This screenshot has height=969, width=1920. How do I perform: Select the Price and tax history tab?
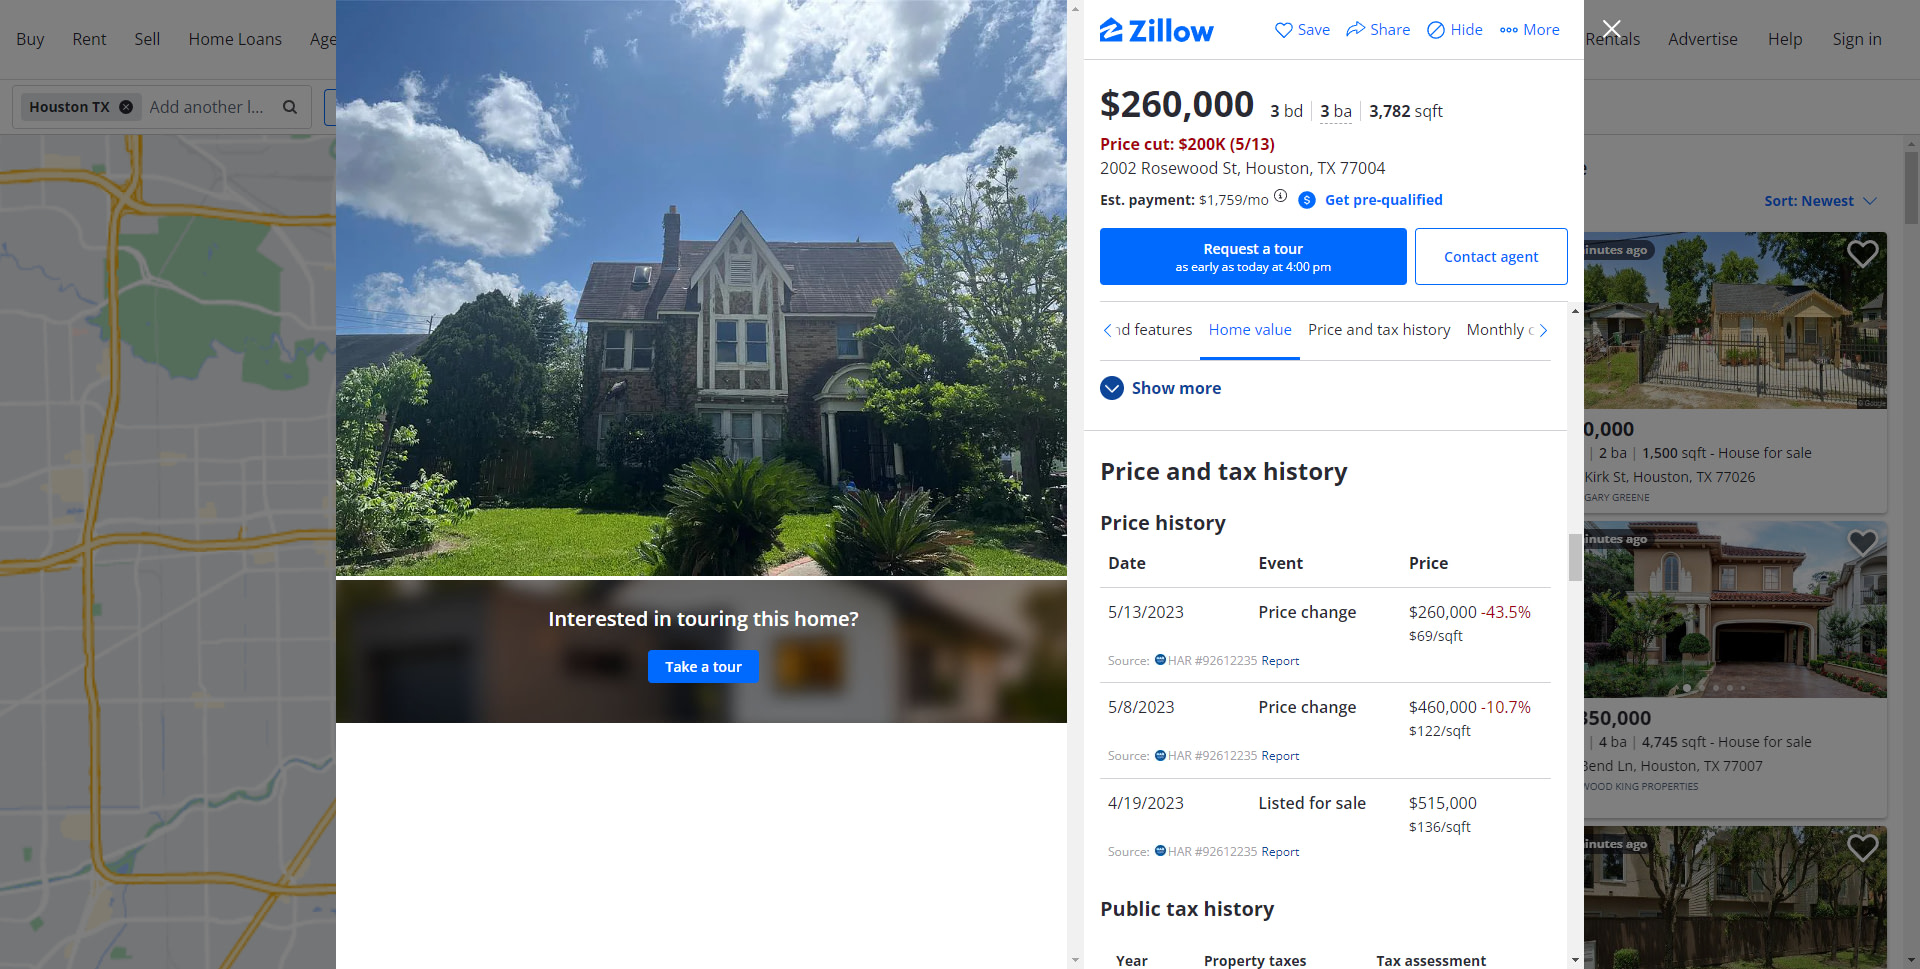1379,330
